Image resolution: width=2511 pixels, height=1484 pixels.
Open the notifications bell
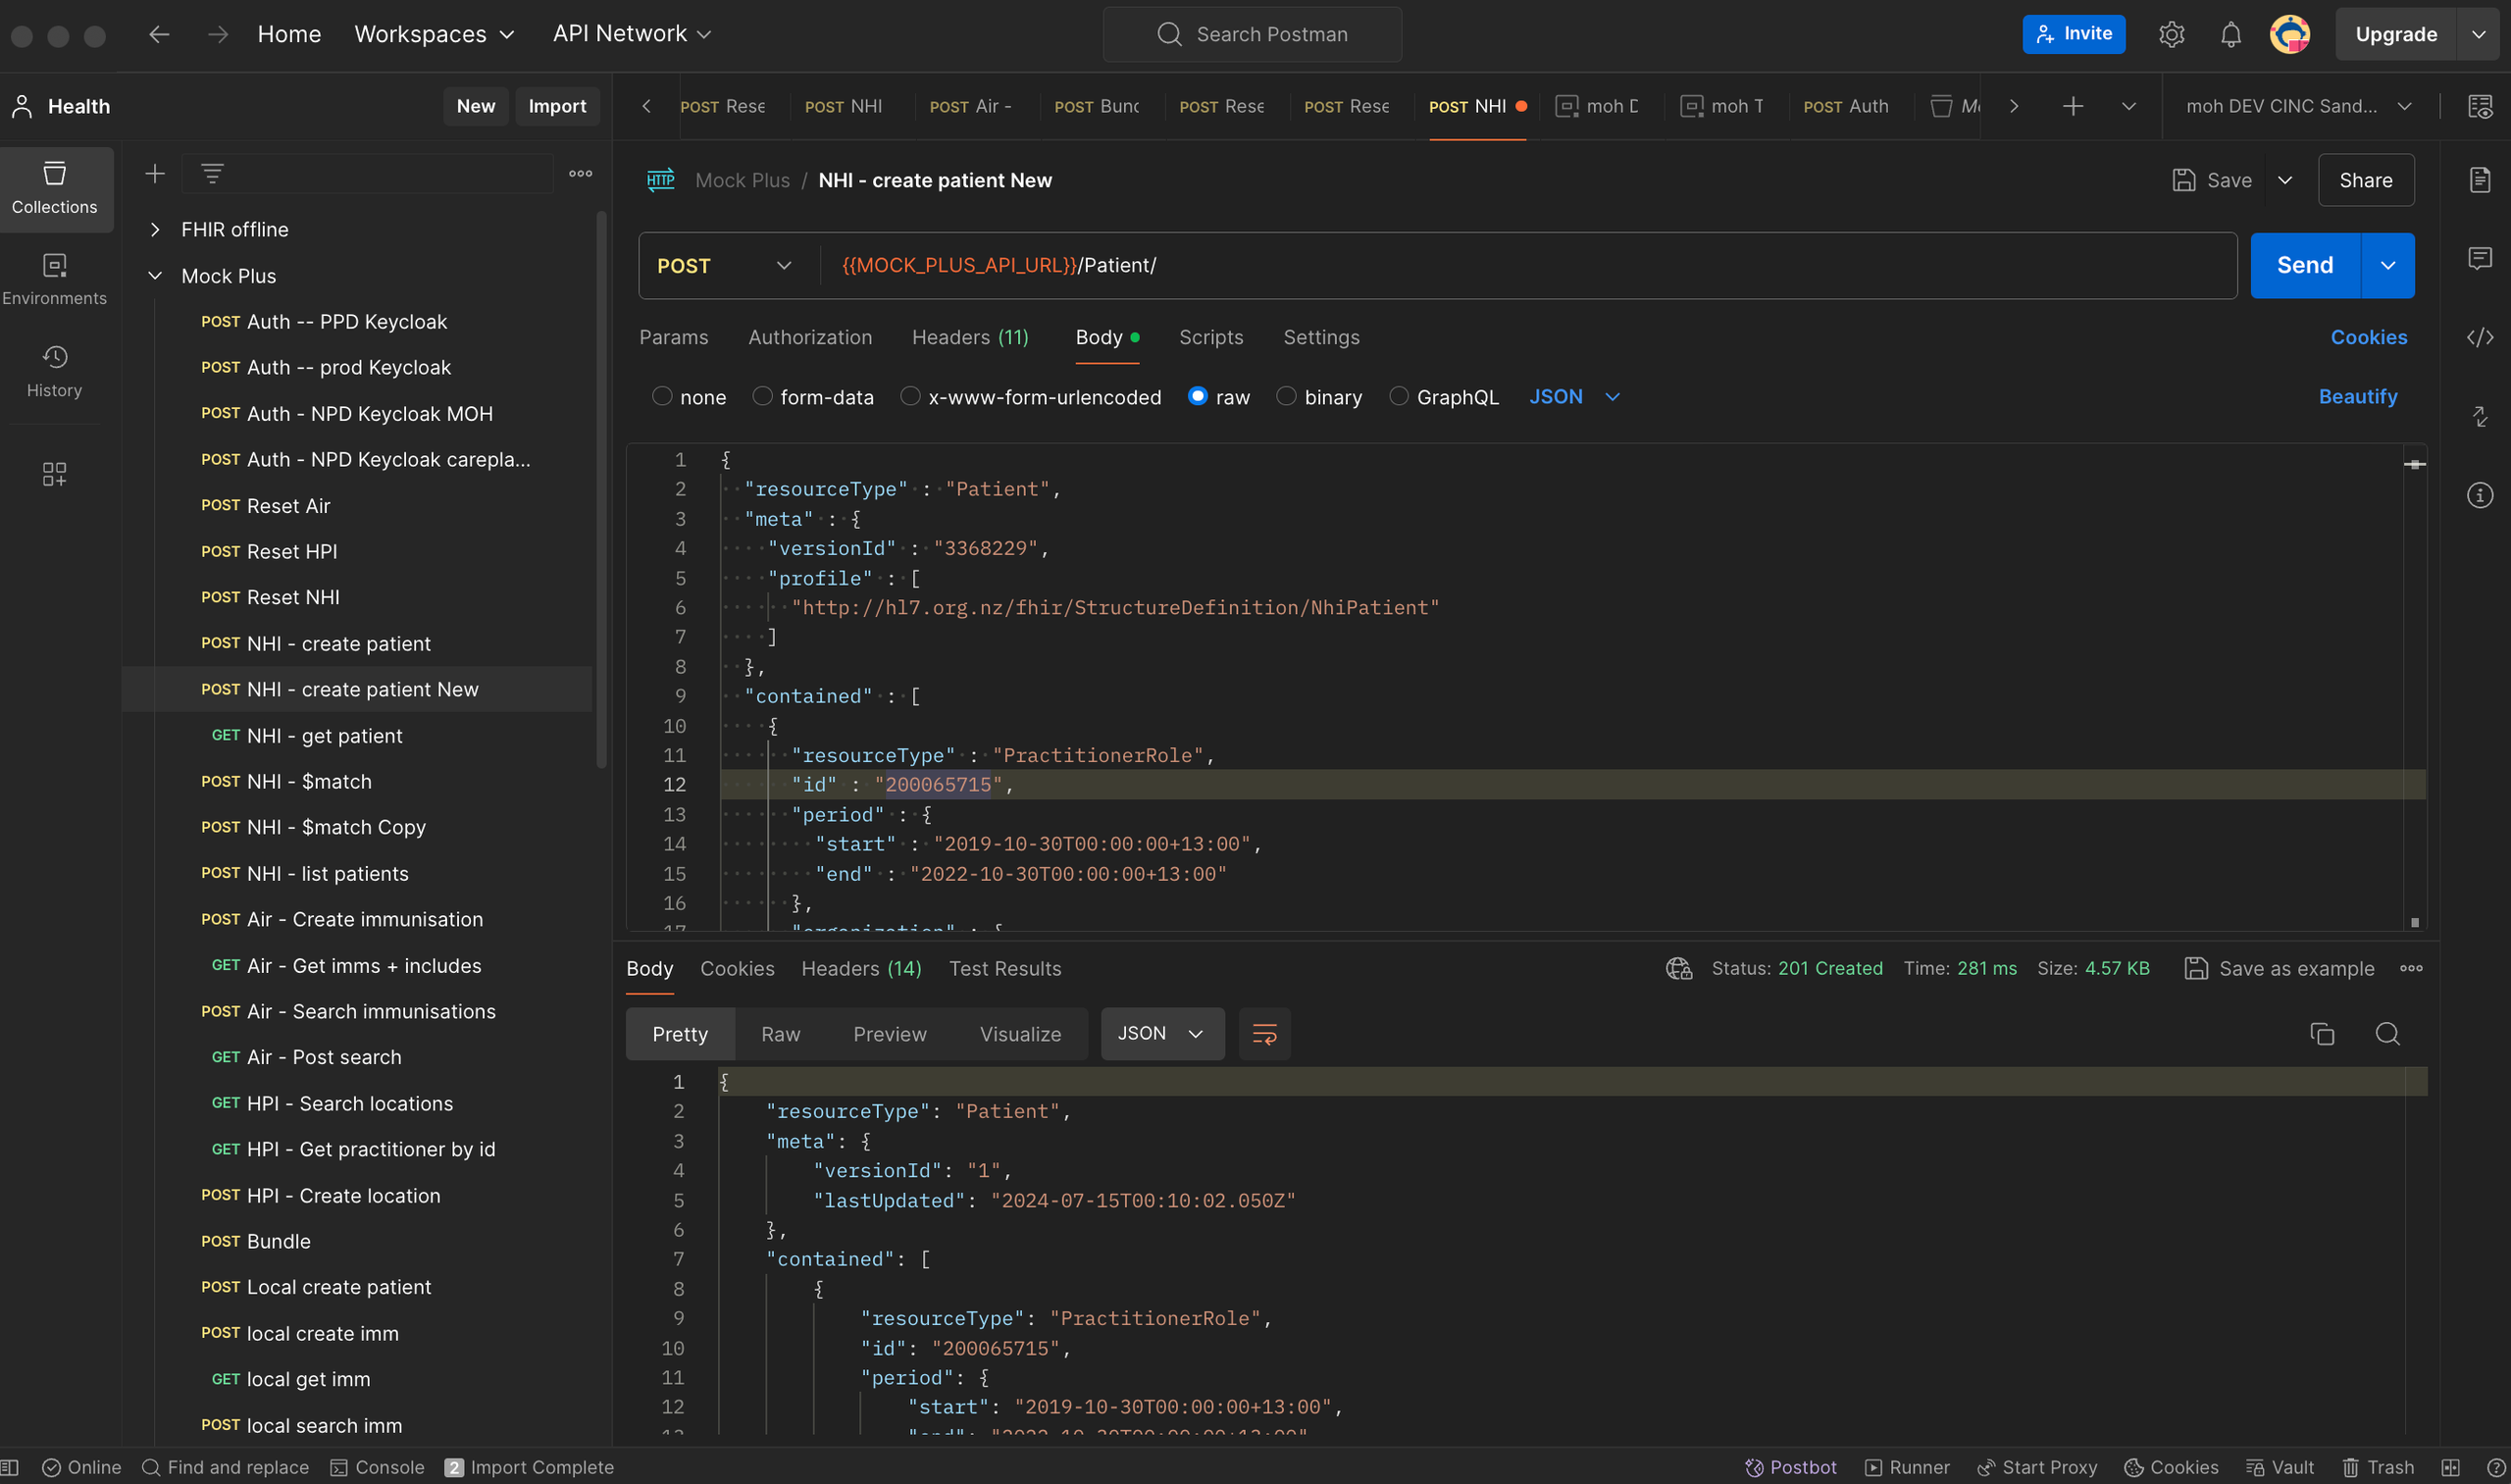coord(2231,34)
